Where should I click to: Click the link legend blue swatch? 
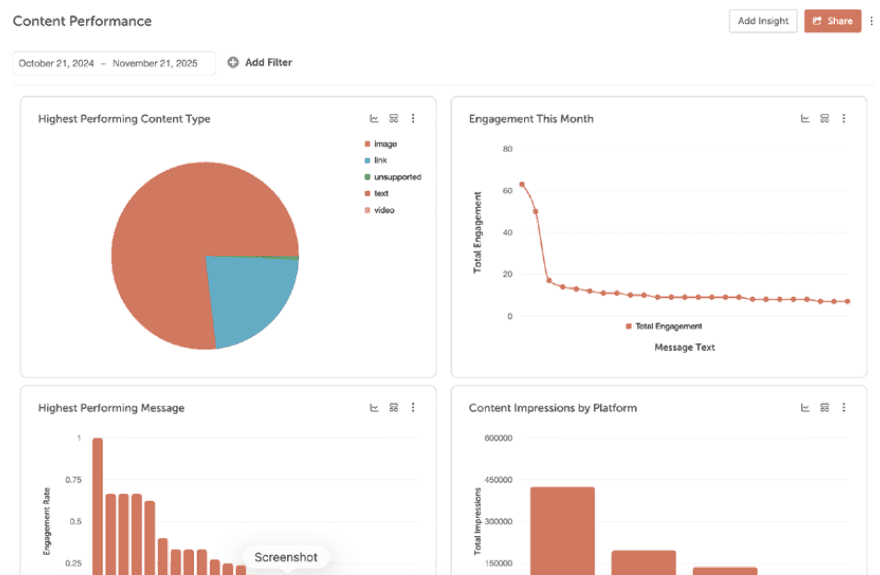point(368,160)
